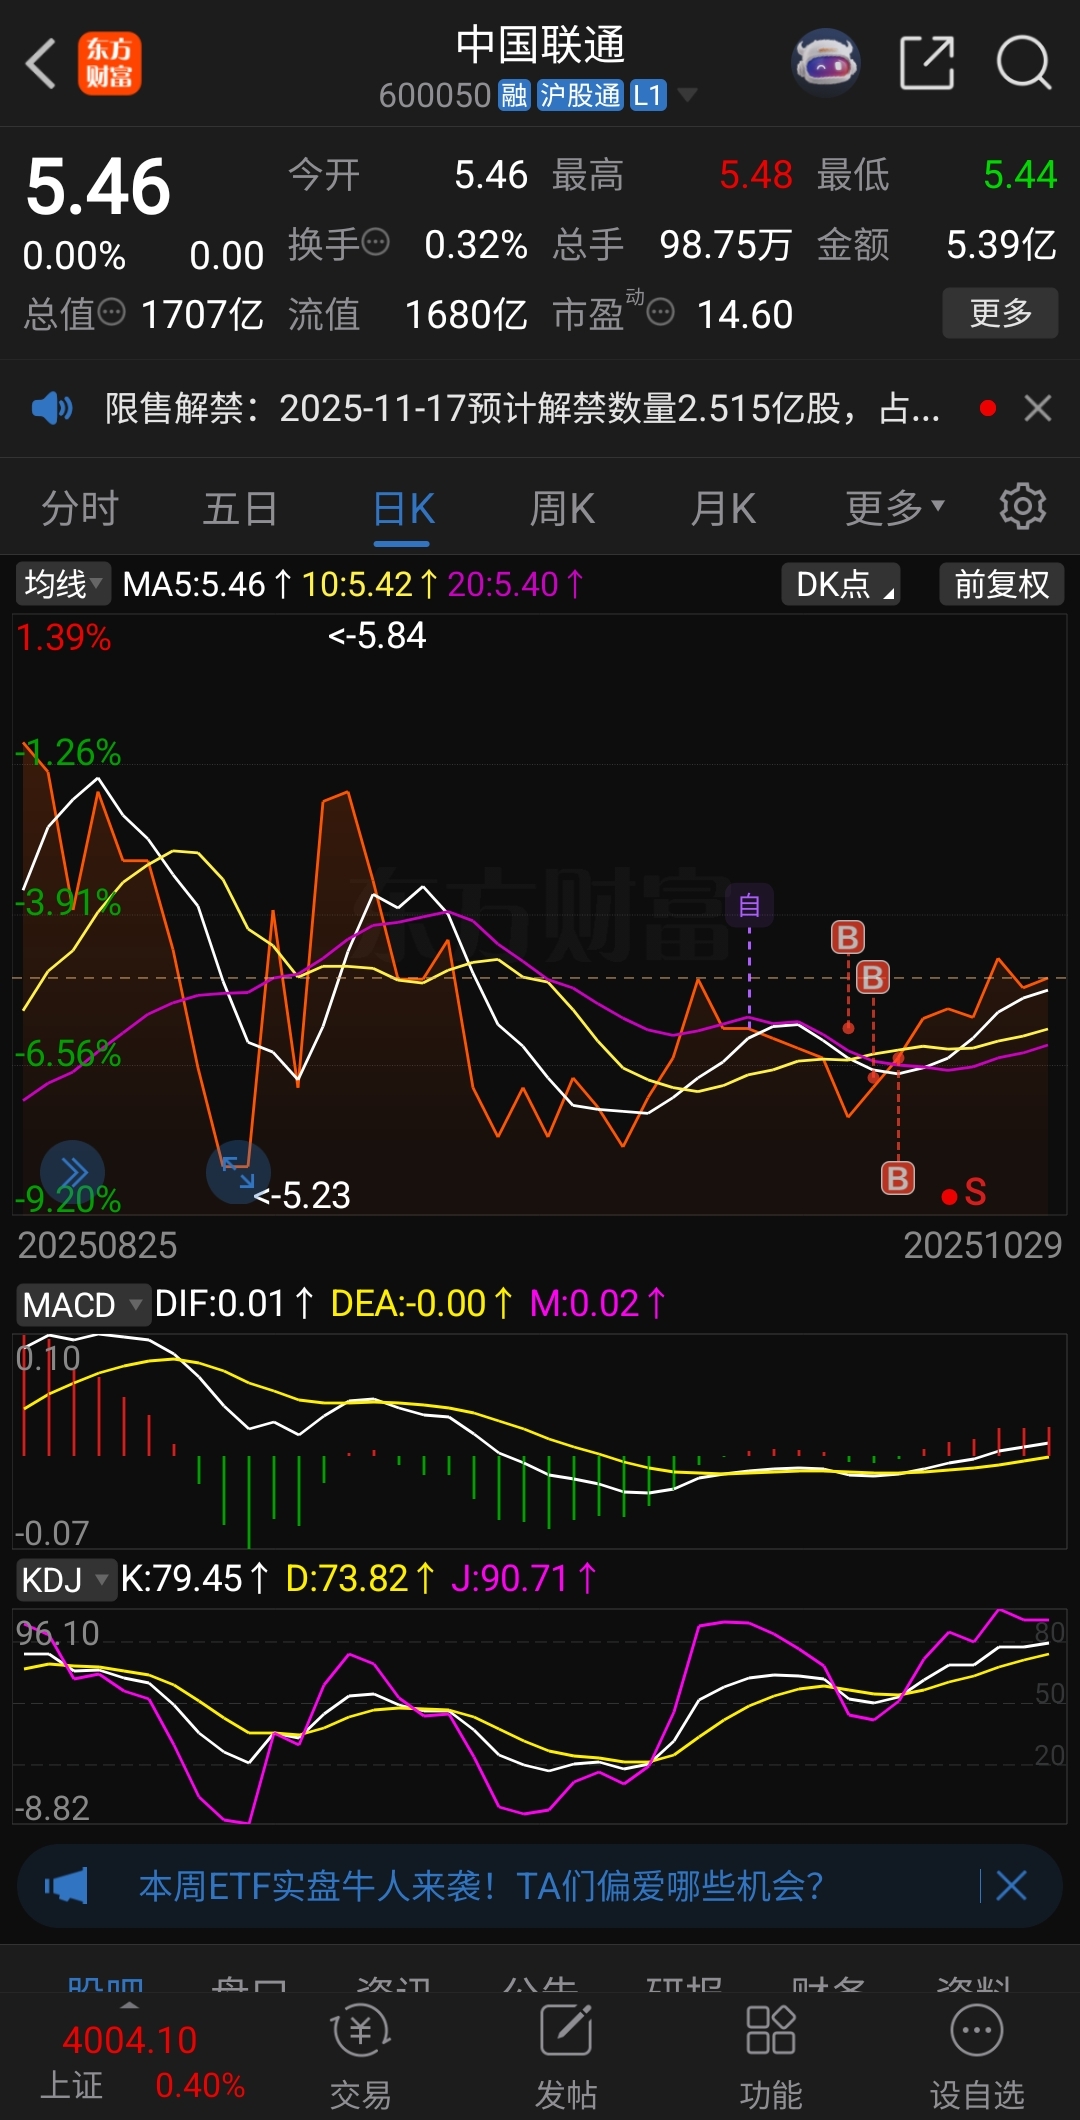Open the 前复权 adjustment selector
The image size is (1080, 2120).
point(1001,584)
